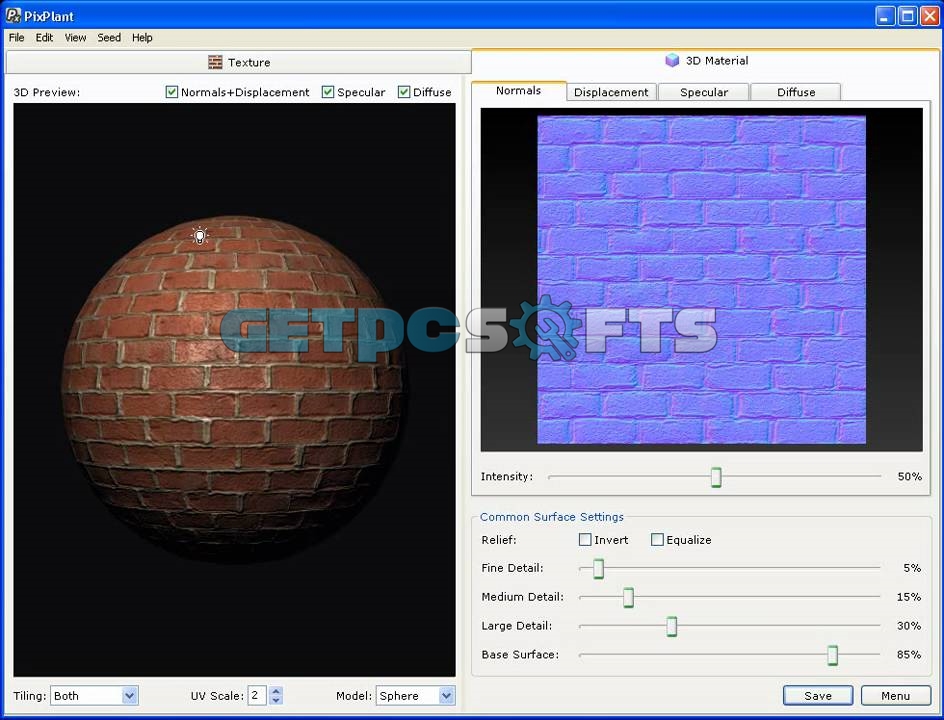This screenshot has width=944, height=720.
Task: Expand the Model dropdown showing Sphere
Action: (x=446, y=695)
